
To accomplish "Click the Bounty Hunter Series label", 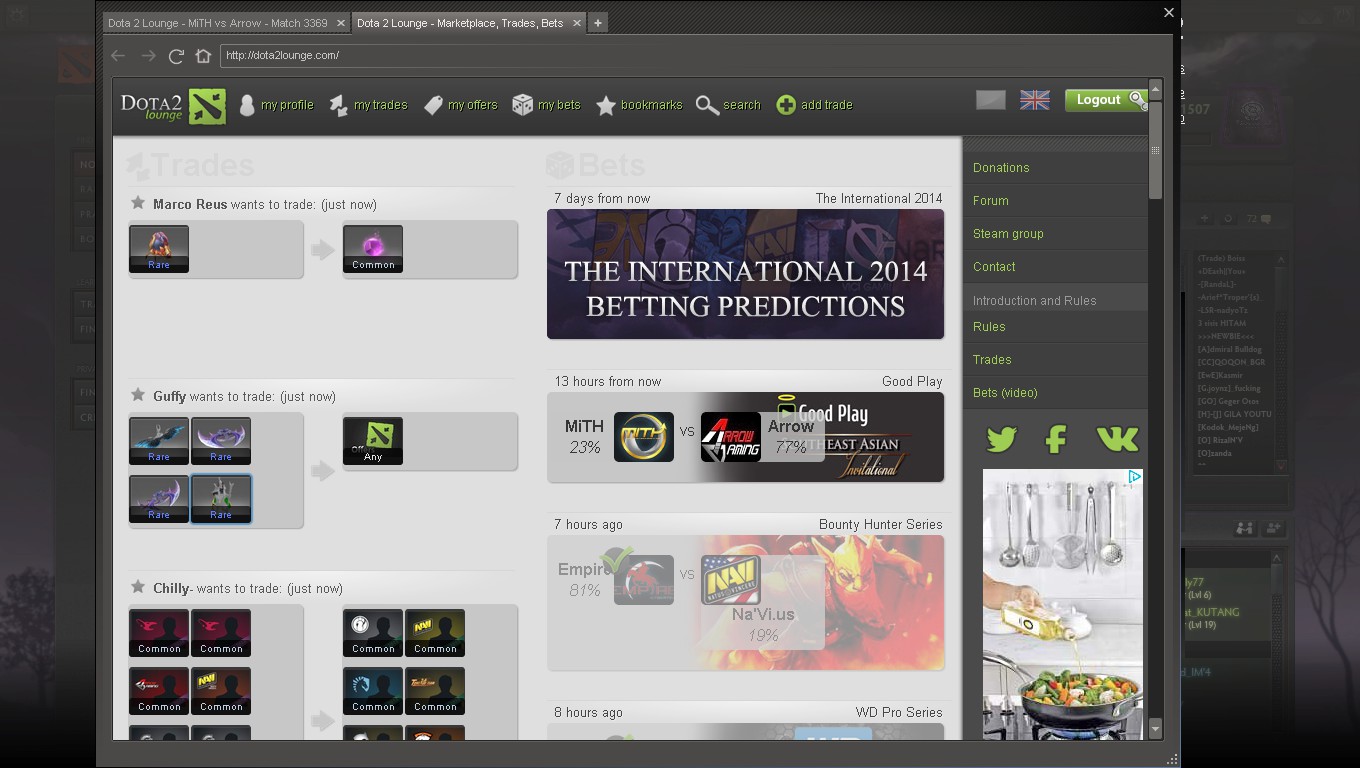I will tap(880, 524).
